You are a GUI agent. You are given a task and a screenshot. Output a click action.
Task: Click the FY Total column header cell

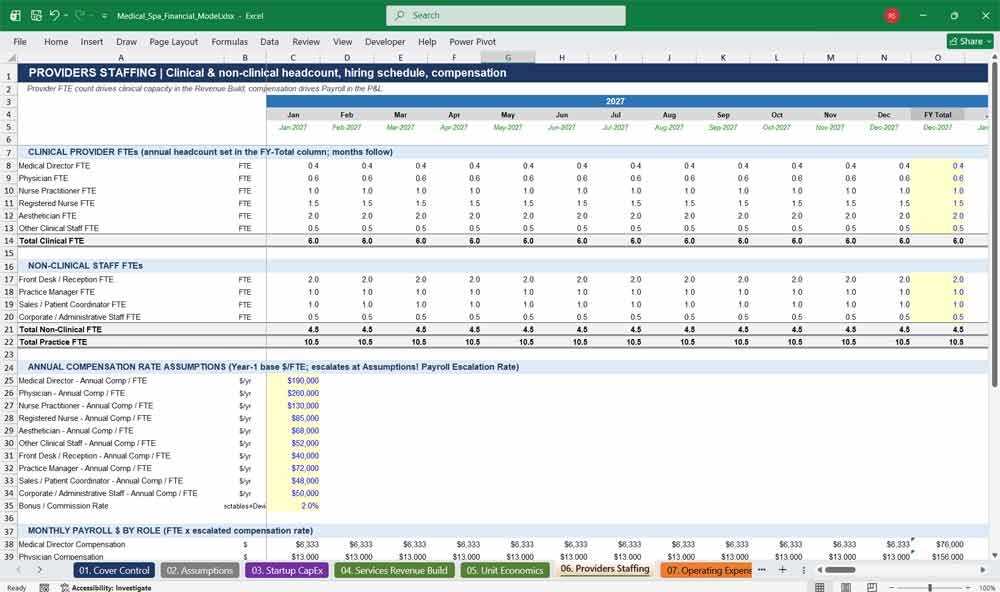tap(938, 115)
